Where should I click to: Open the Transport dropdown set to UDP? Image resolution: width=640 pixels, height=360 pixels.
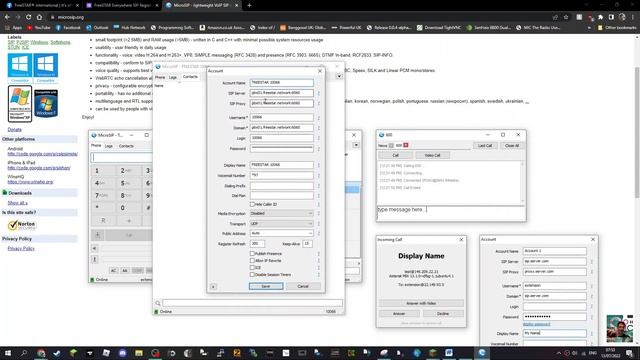(x=281, y=224)
